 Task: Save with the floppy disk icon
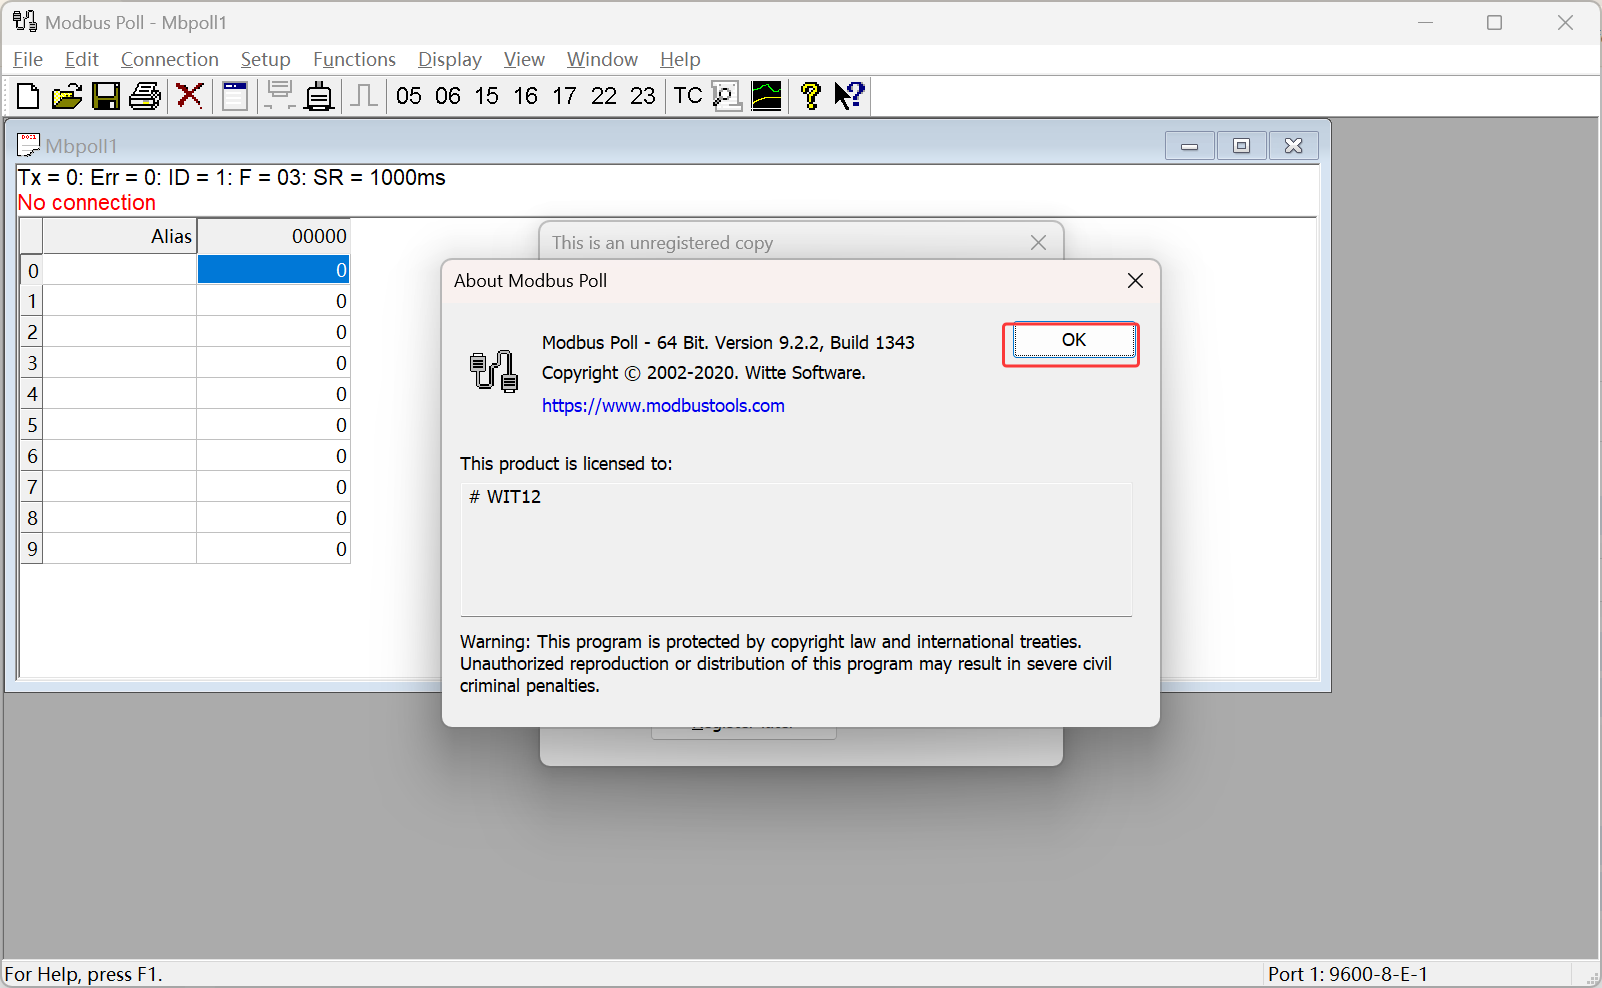(x=106, y=96)
